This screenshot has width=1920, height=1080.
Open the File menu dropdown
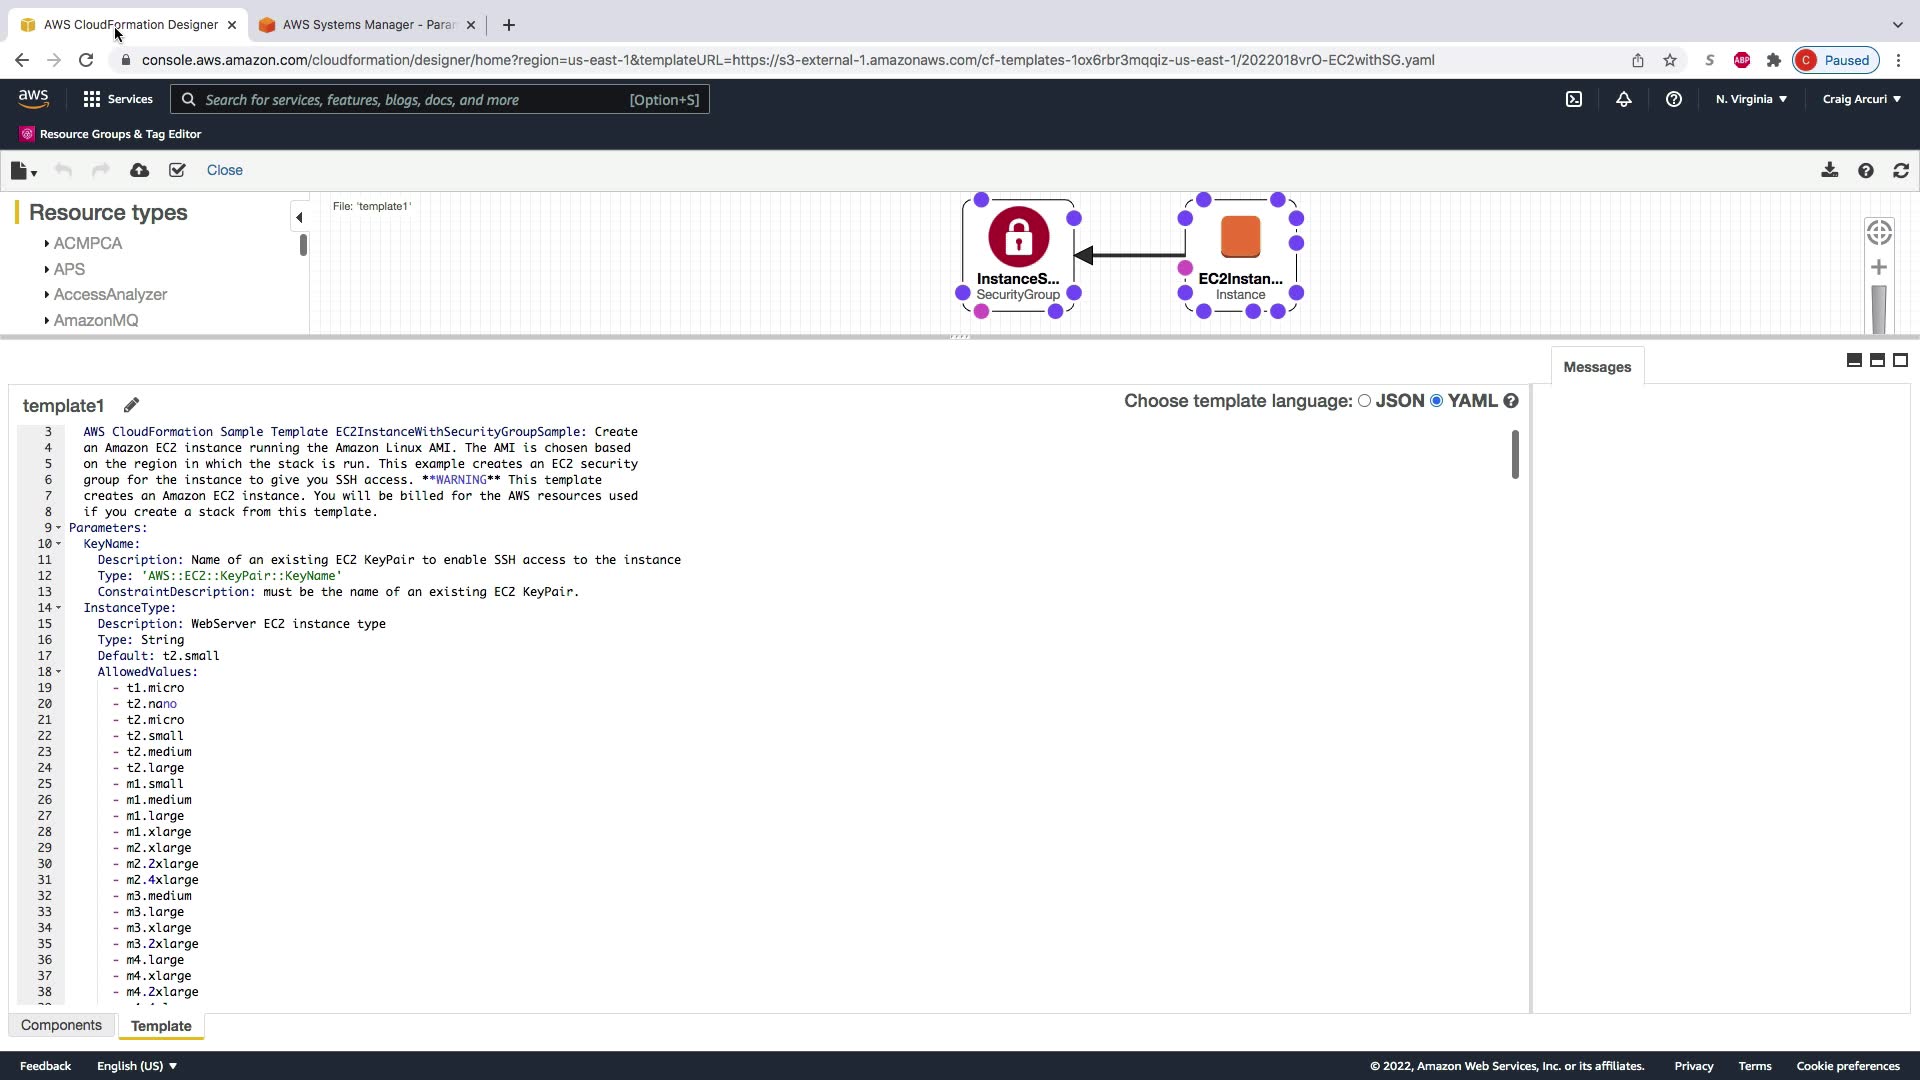23,171
